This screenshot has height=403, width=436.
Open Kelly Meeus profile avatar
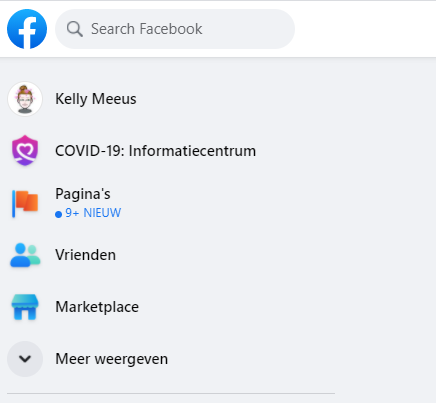[x=25, y=99]
